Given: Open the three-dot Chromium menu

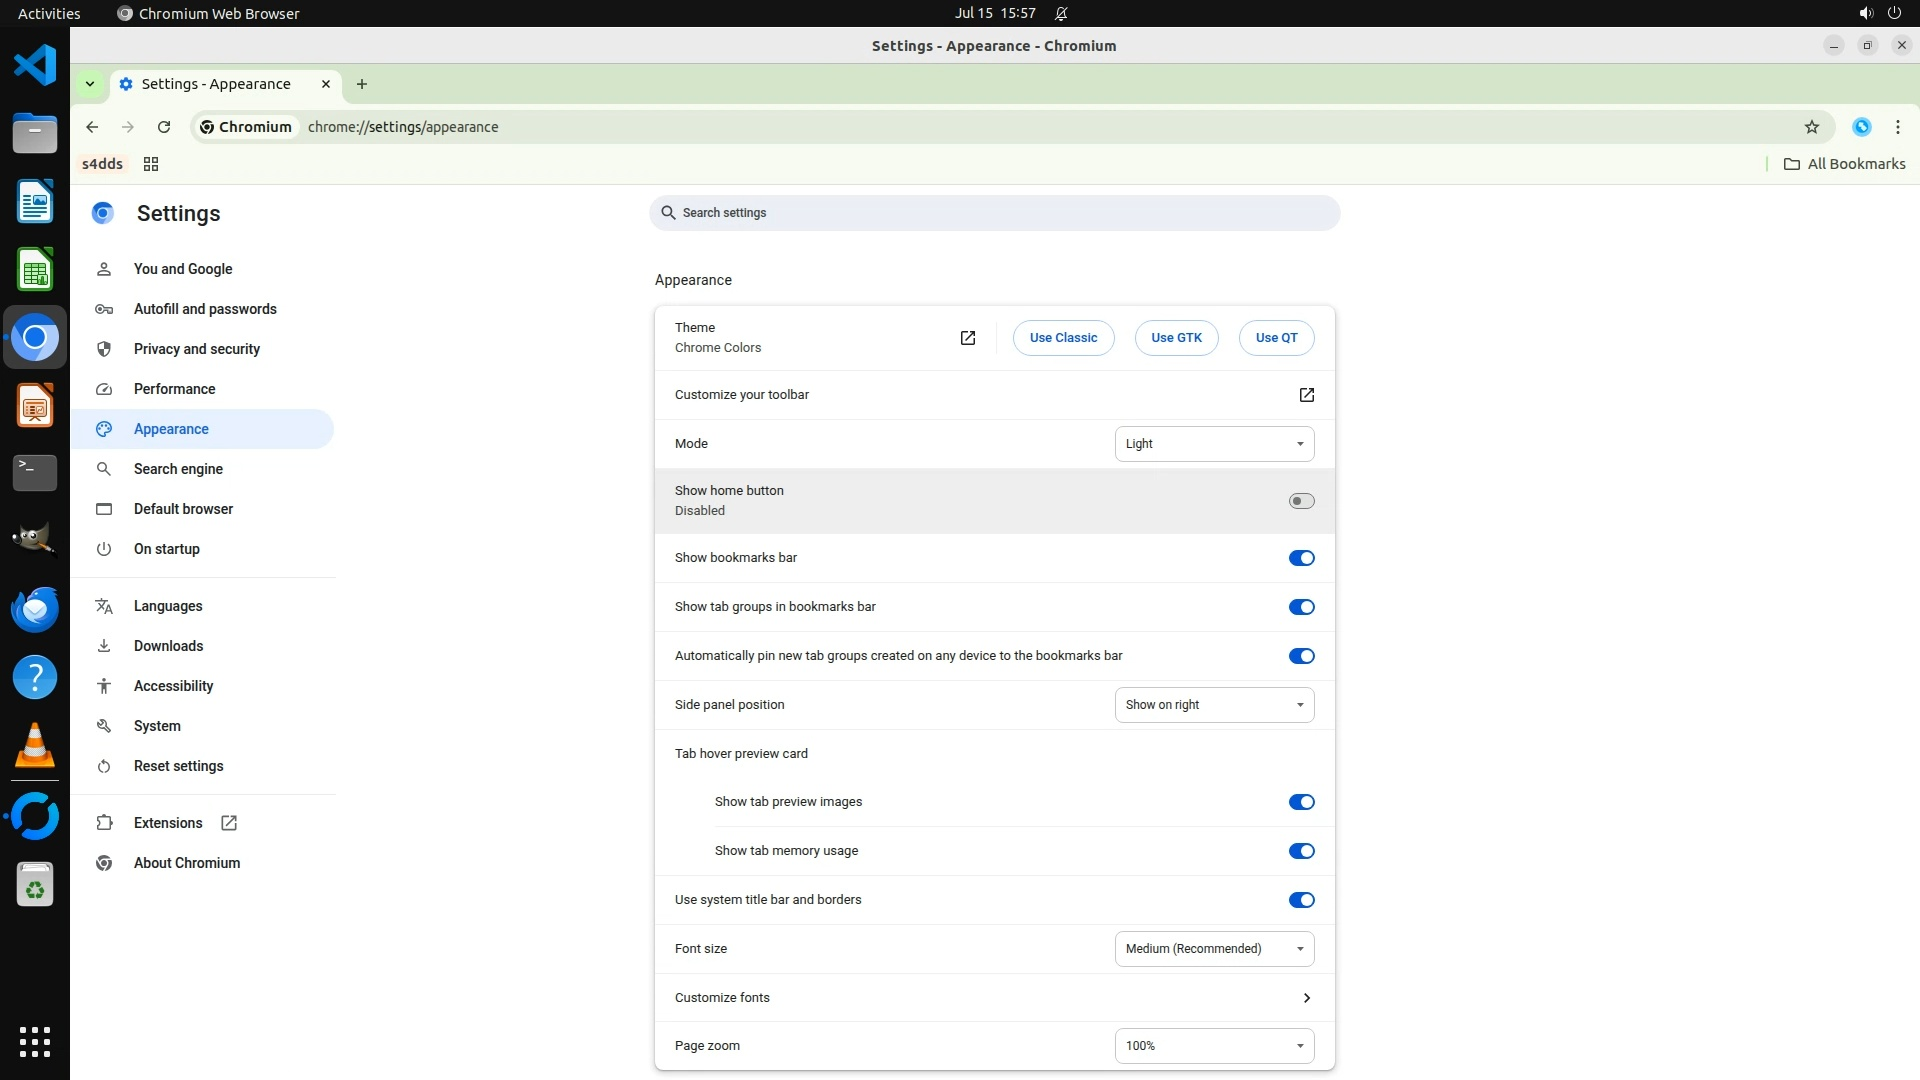Looking at the screenshot, I should 1897,127.
